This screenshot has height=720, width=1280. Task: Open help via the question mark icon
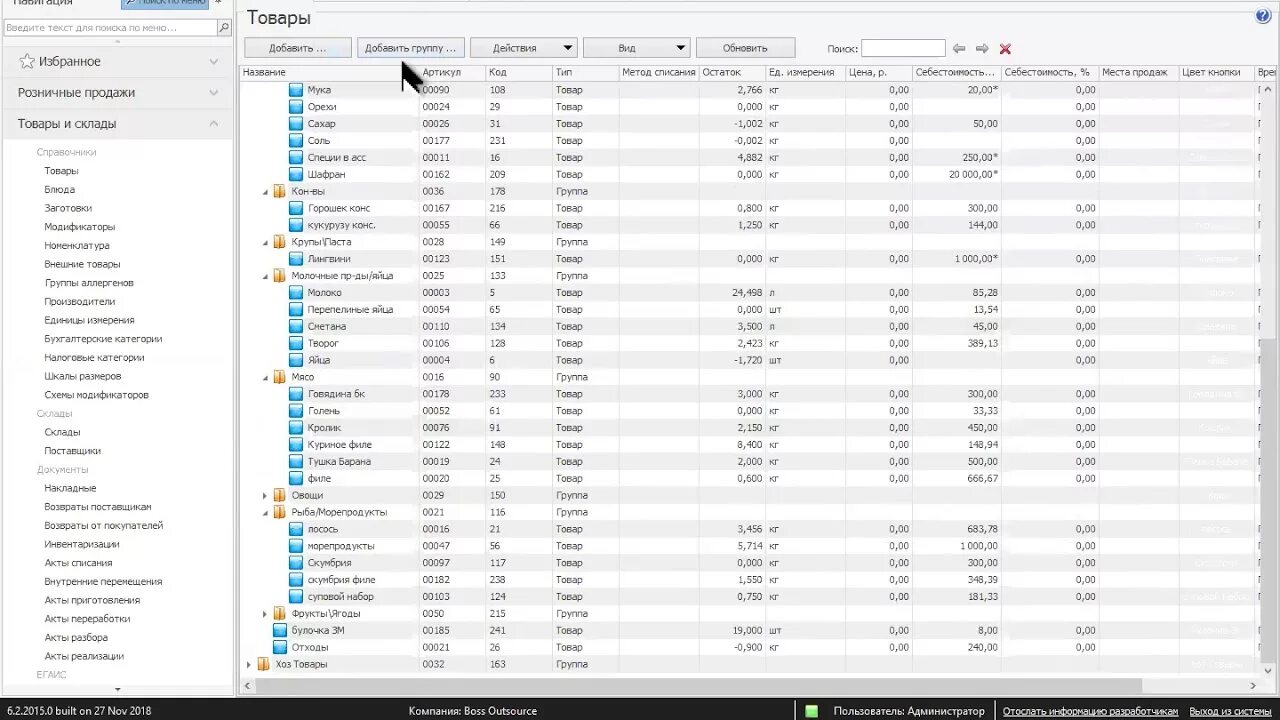[x=1263, y=16]
